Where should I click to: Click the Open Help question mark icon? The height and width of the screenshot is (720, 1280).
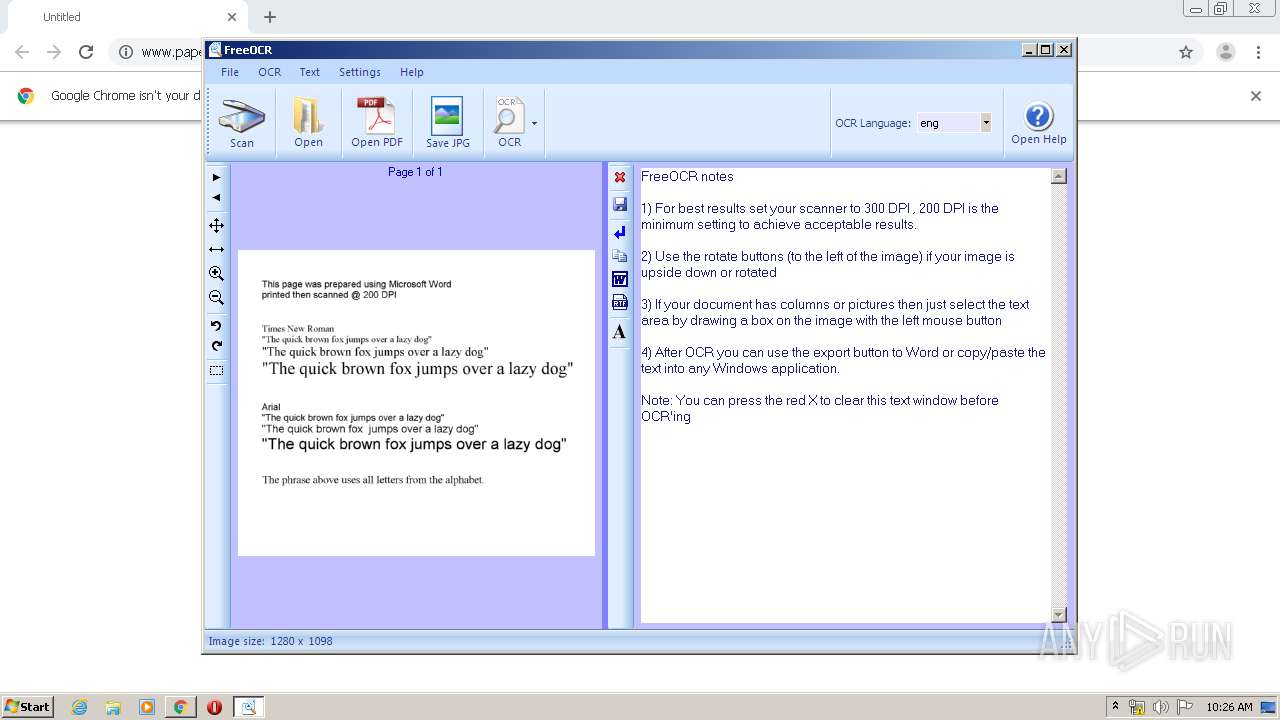[x=1038, y=123]
